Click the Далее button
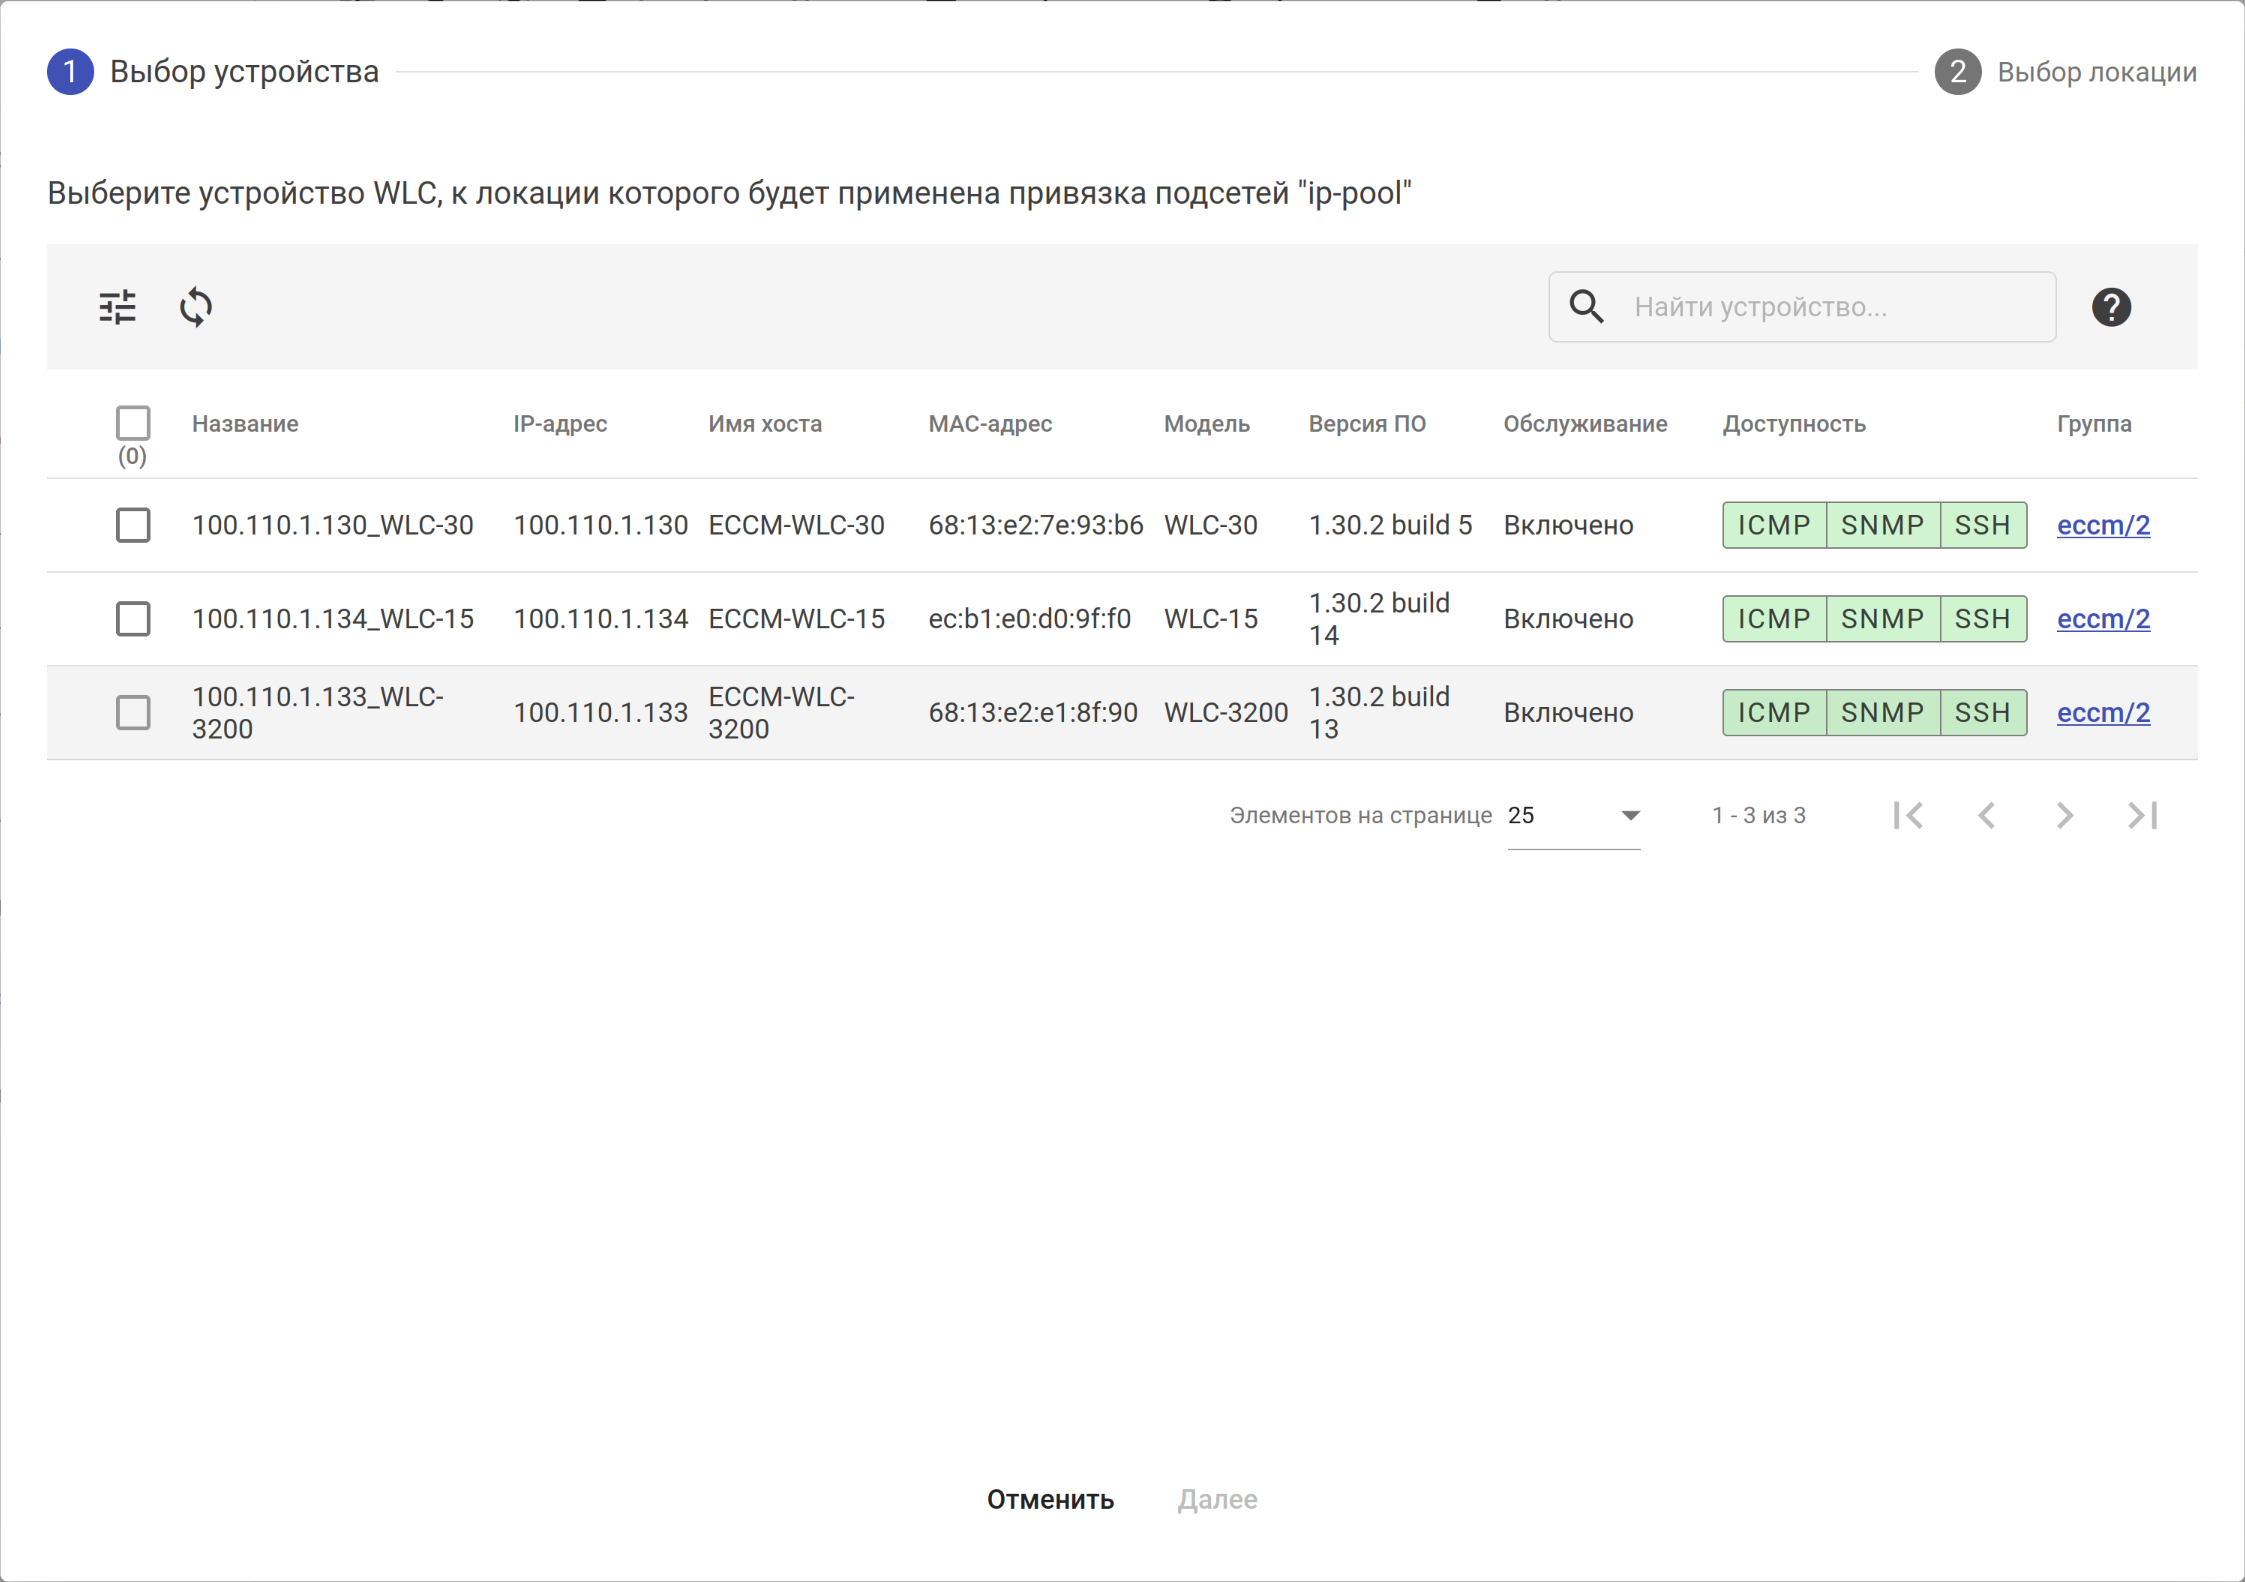This screenshot has width=2245, height=1582. 1217,1499
